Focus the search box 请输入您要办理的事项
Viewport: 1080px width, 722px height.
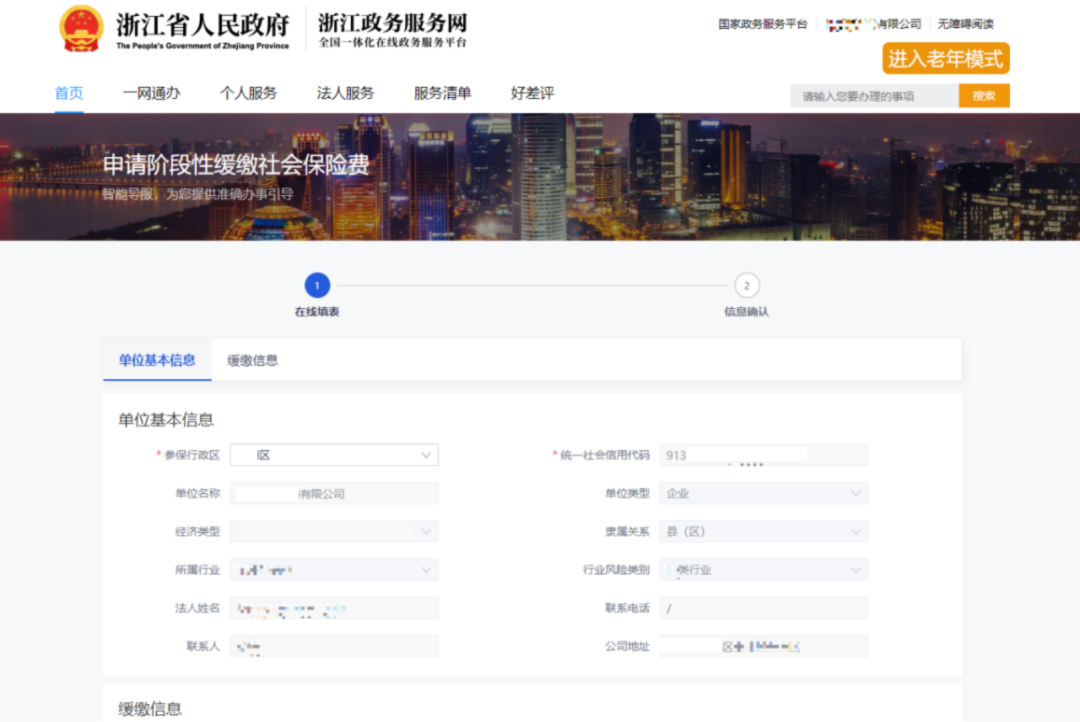pyautogui.click(x=874, y=96)
